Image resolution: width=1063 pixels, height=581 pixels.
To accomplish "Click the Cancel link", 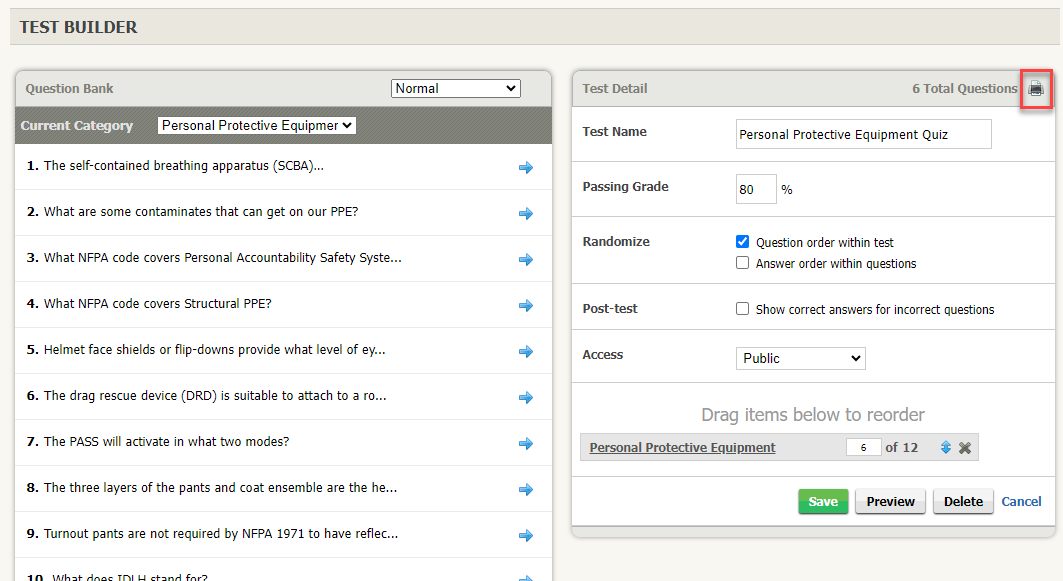I will coord(1021,502).
